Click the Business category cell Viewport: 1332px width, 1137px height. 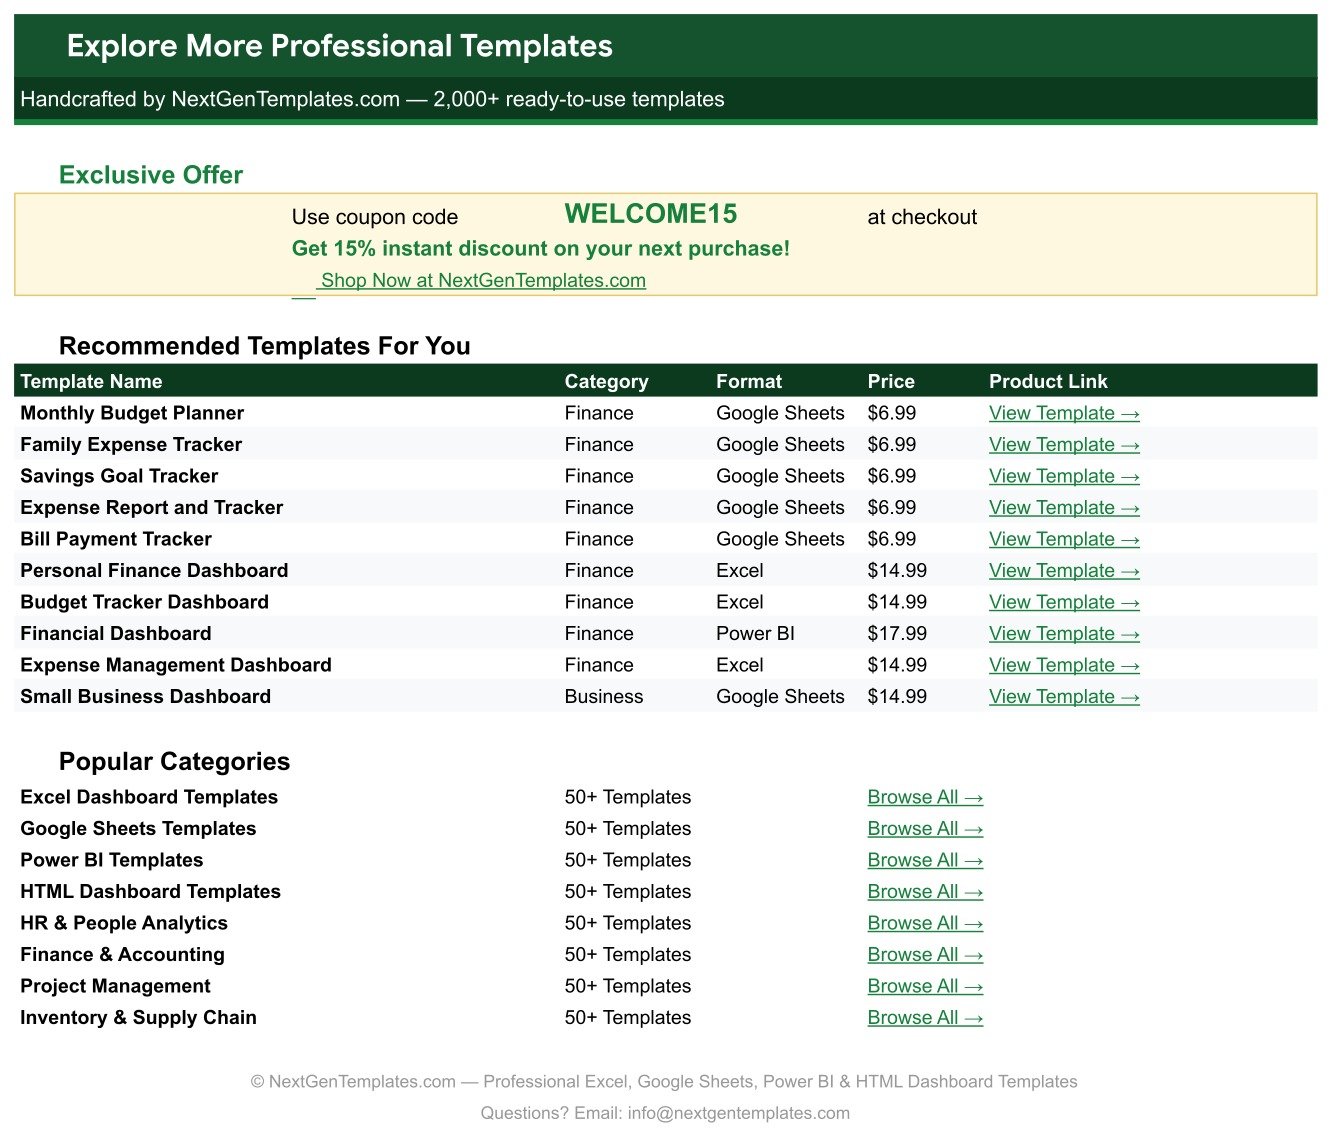pyautogui.click(x=604, y=697)
